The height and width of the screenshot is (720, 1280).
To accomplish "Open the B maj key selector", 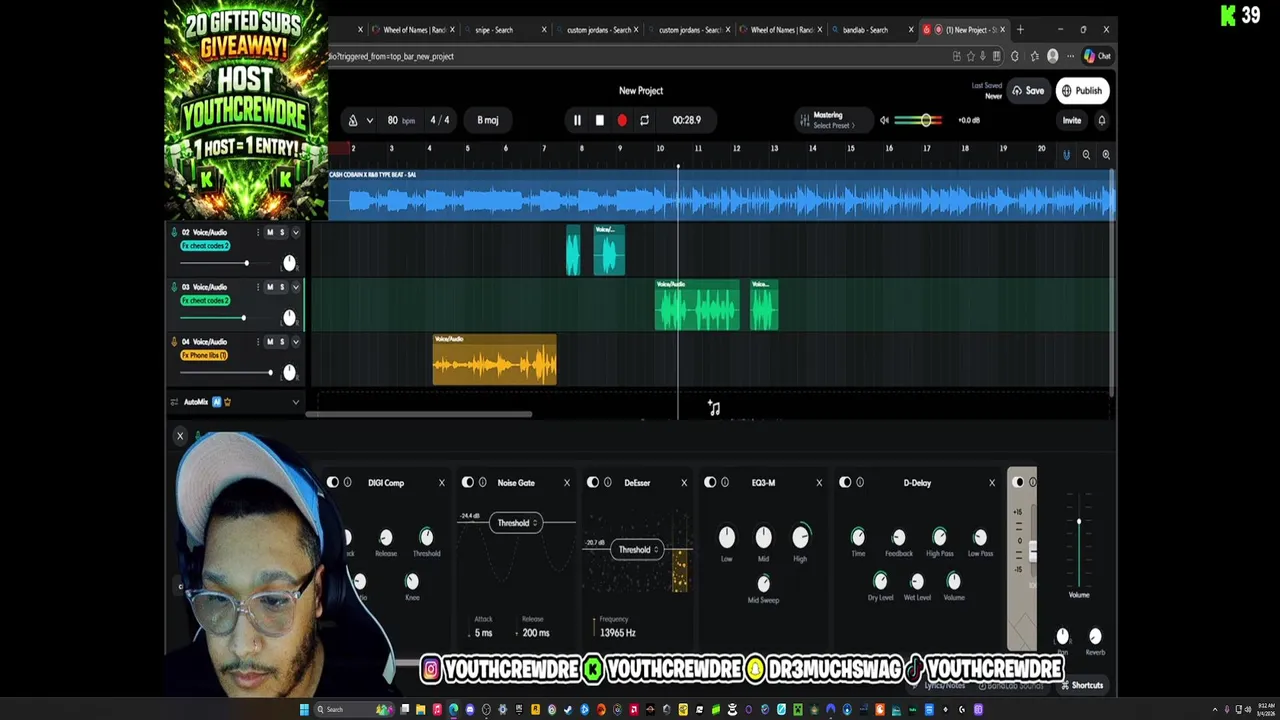I will pyautogui.click(x=488, y=120).
